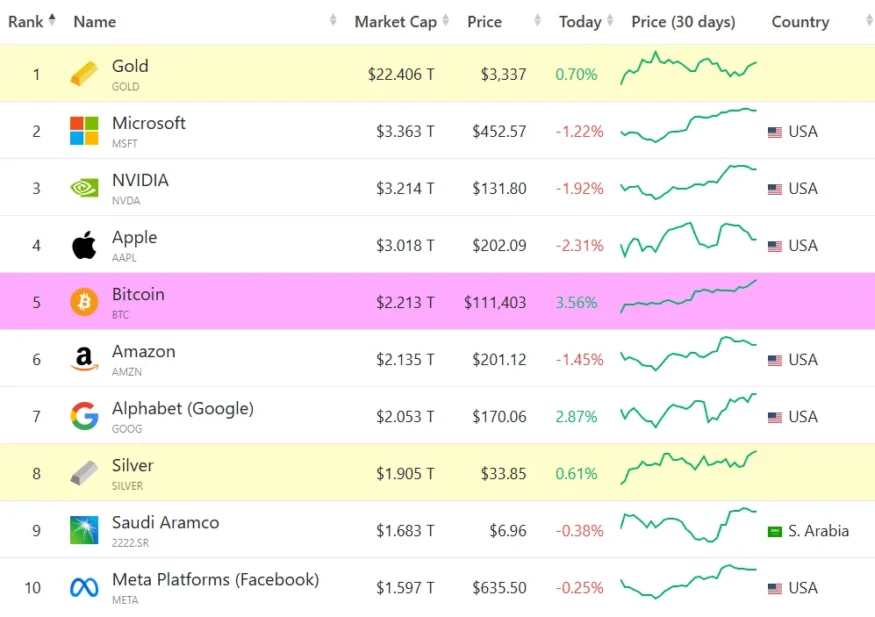Viewport: 875px width, 617px height.
Task: Click the USA flag in Apple row
Action: (x=775, y=247)
